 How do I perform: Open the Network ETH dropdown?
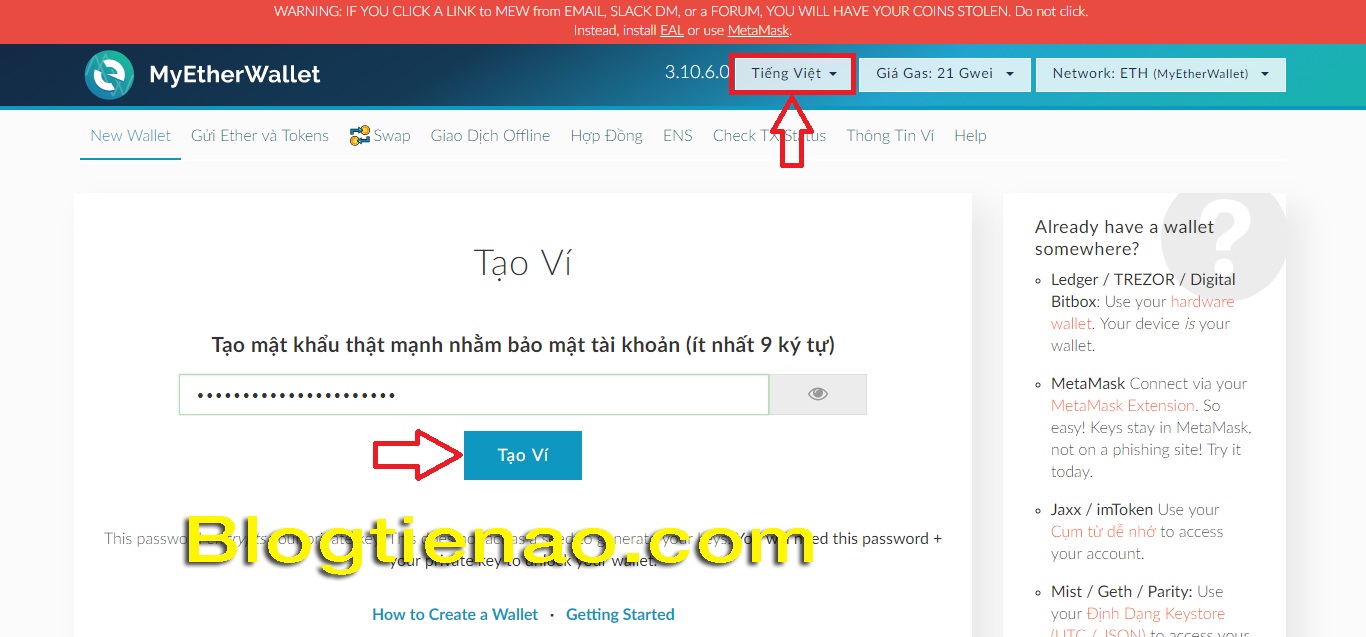tap(1160, 74)
